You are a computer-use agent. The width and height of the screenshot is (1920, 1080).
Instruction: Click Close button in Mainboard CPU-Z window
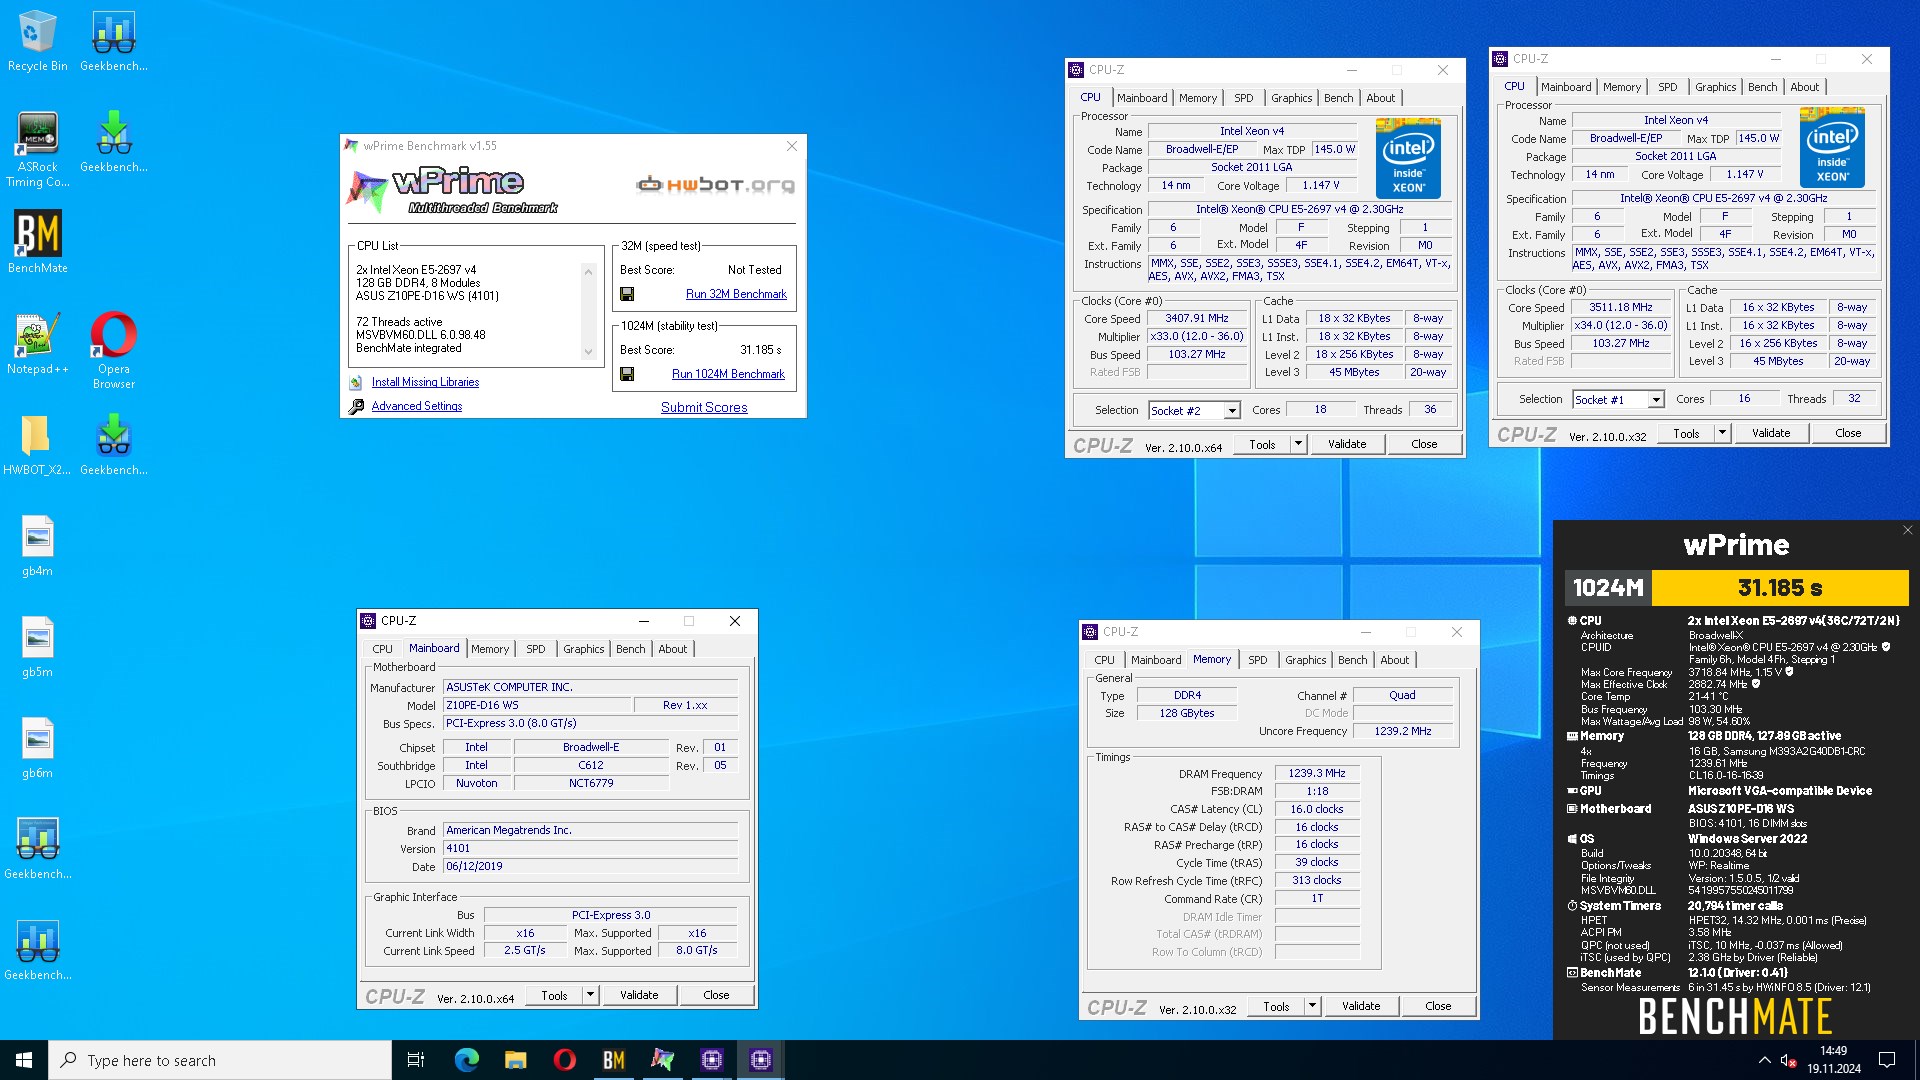pos(716,995)
